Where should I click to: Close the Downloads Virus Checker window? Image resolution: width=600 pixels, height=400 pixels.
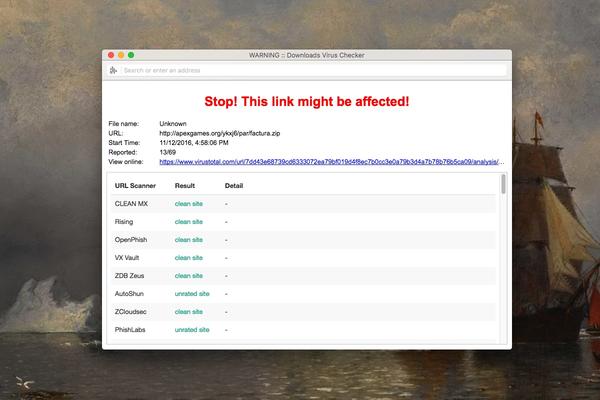click(109, 54)
